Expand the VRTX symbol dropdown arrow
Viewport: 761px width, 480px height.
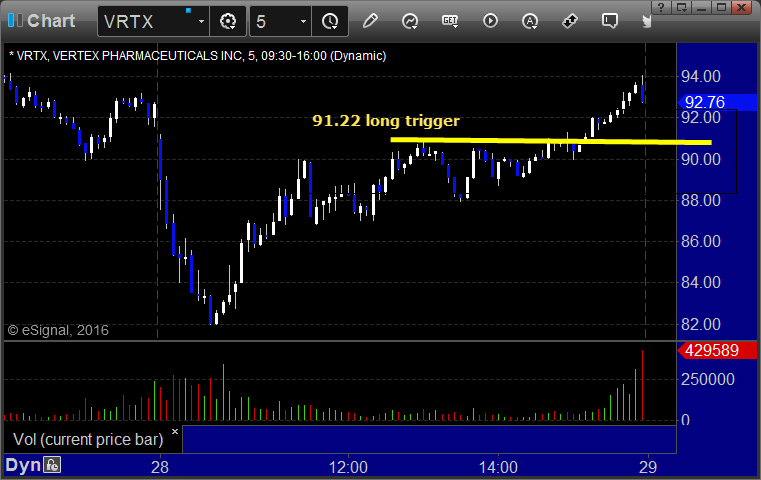[201, 22]
